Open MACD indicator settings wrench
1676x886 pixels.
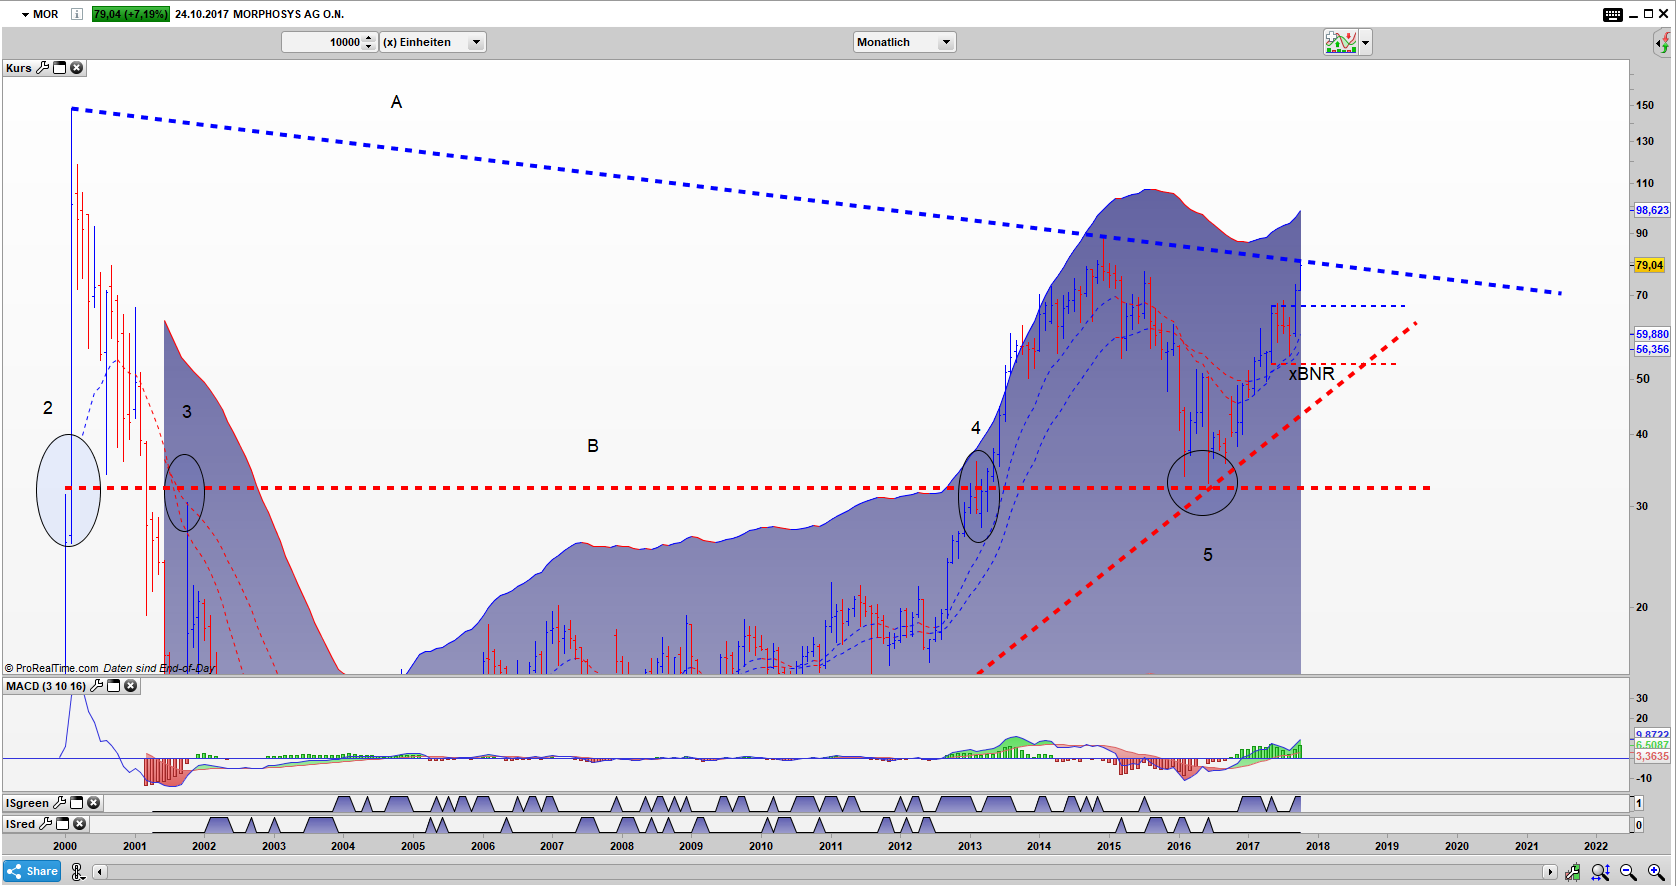click(96, 686)
